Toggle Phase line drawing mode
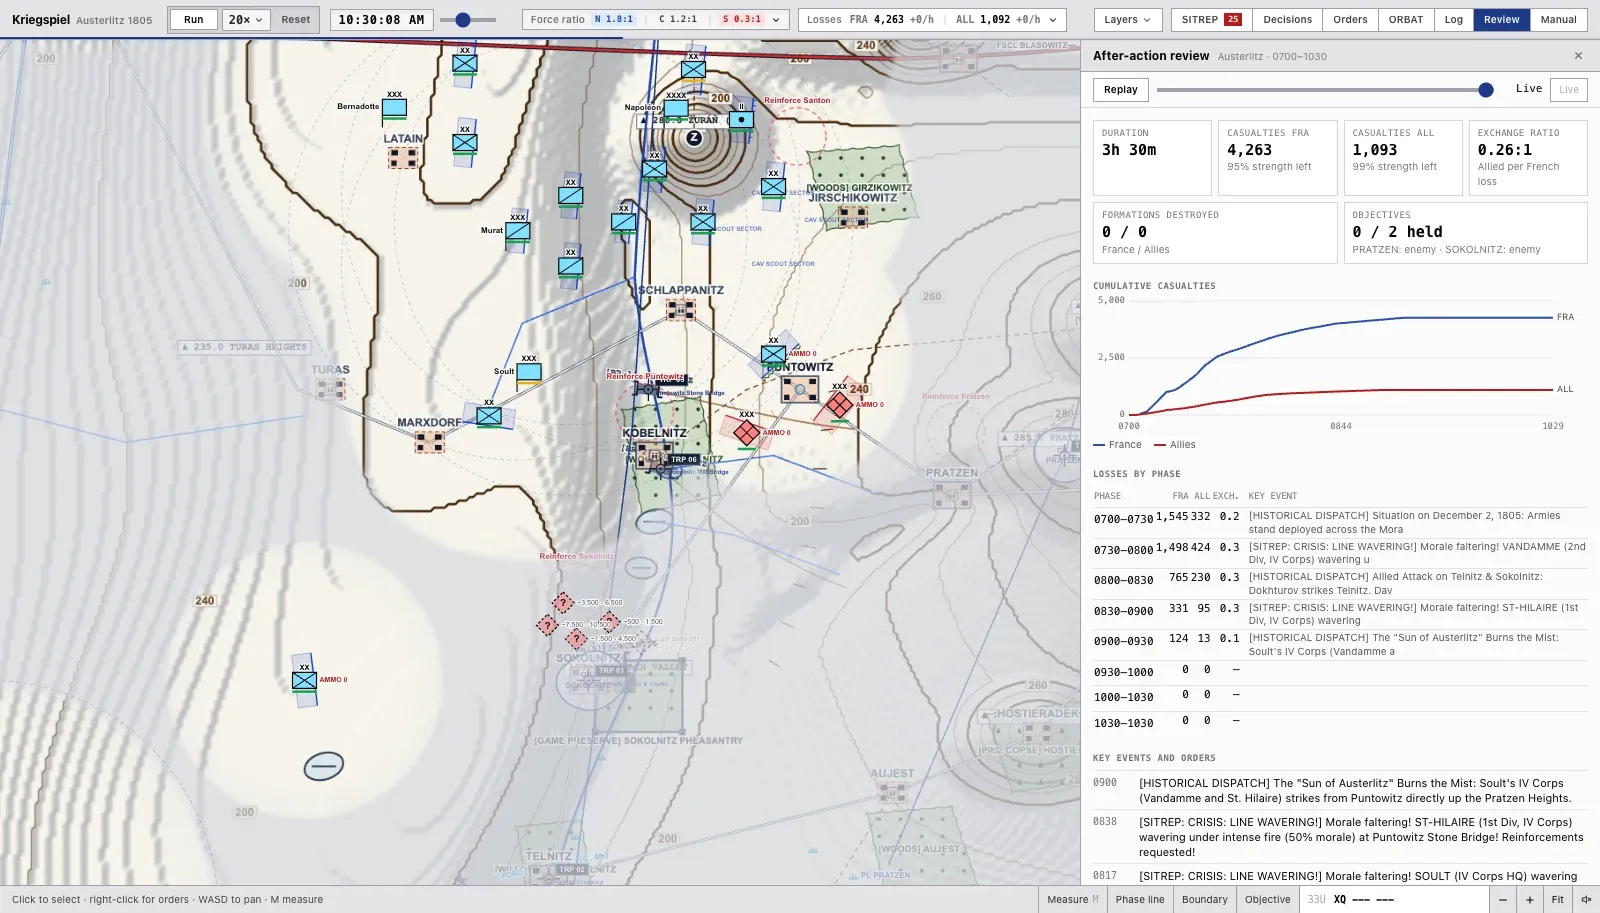 pyautogui.click(x=1140, y=899)
